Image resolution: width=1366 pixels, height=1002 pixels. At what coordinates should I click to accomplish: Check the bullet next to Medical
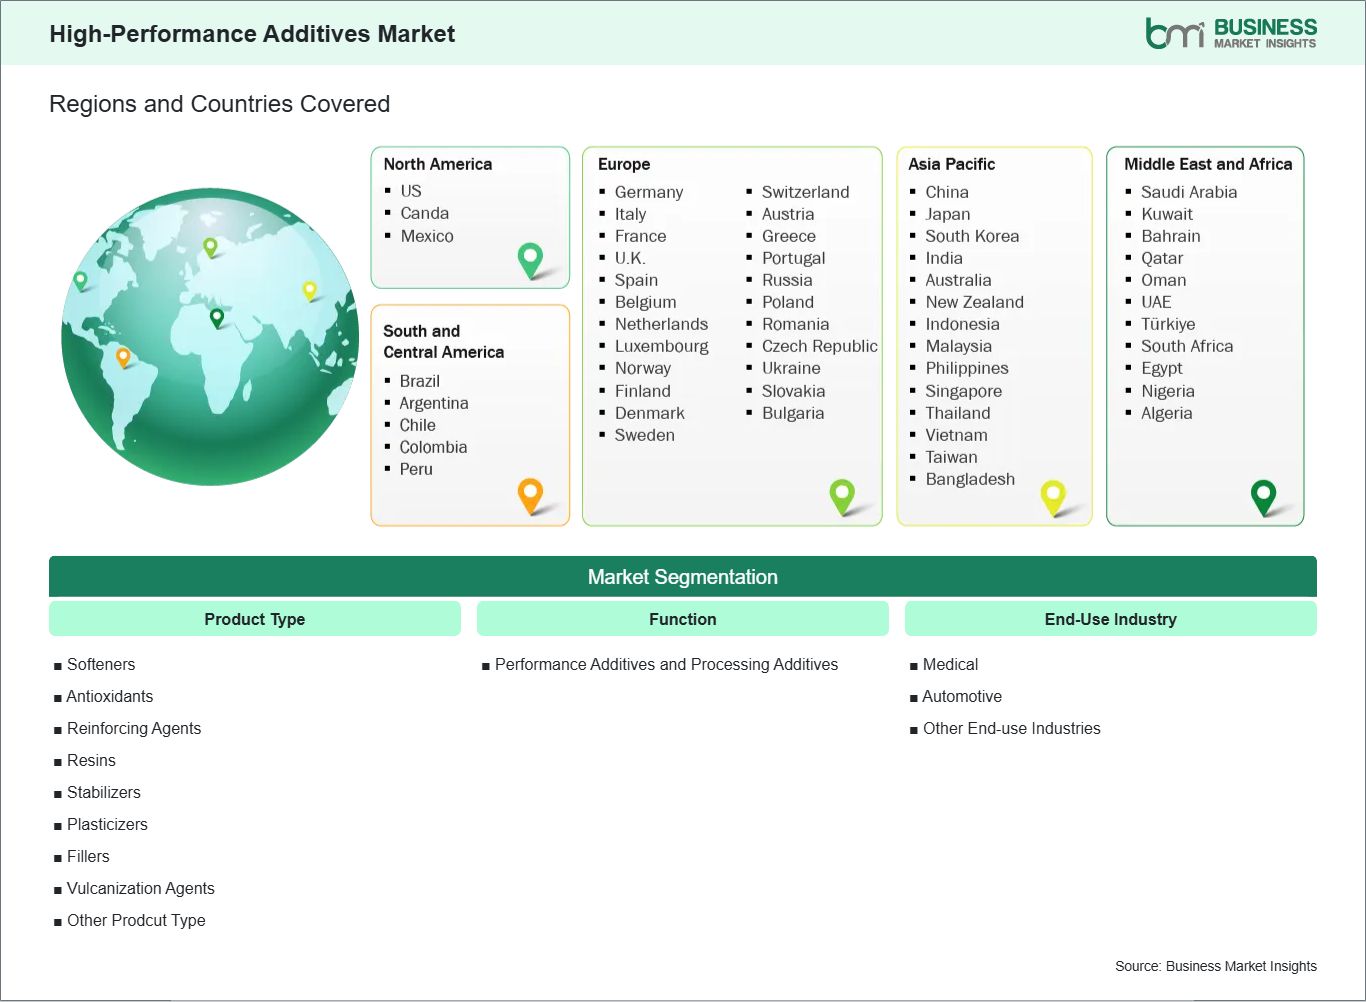click(912, 665)
